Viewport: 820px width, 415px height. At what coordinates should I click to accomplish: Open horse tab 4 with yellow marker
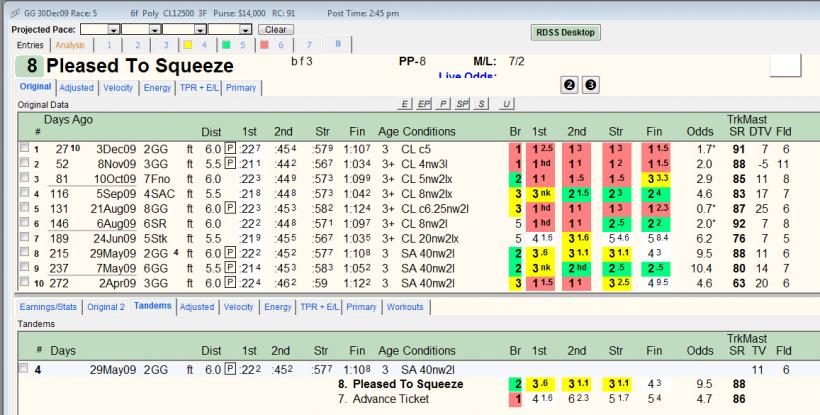pos(196,45)
